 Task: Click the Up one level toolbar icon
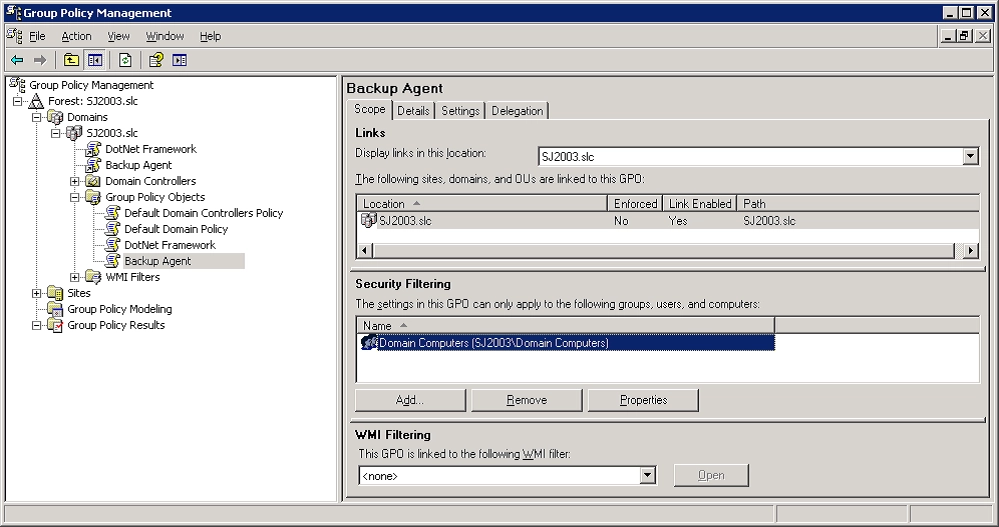tap(71, 60)
